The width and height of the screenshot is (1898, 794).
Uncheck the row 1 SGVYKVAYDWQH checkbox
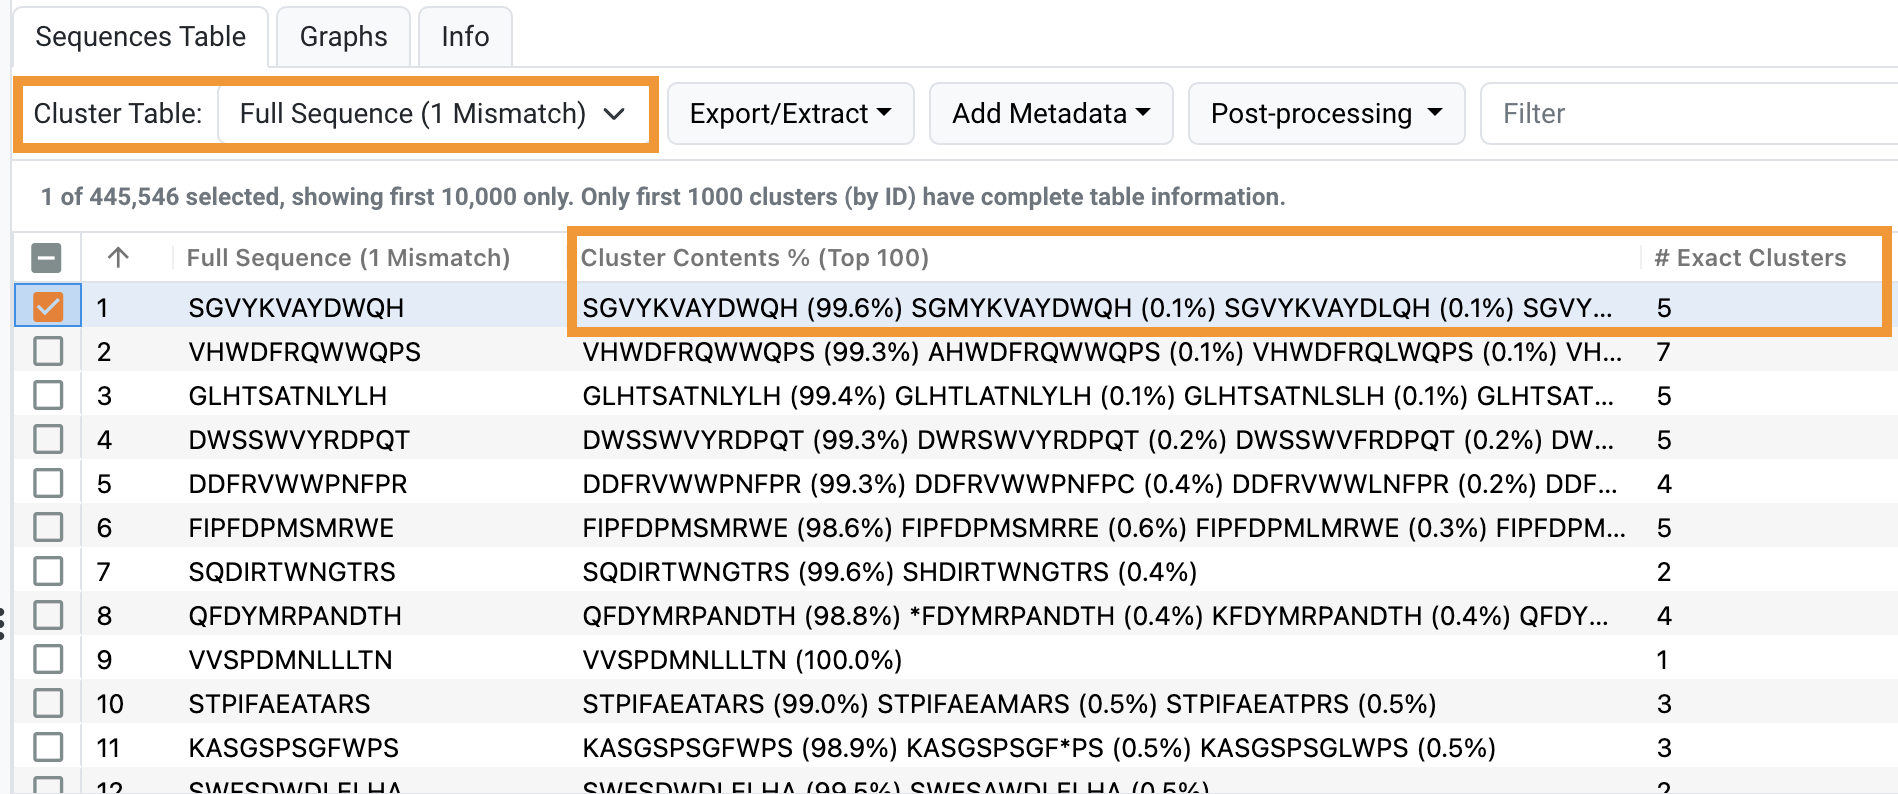coord(48,307)
